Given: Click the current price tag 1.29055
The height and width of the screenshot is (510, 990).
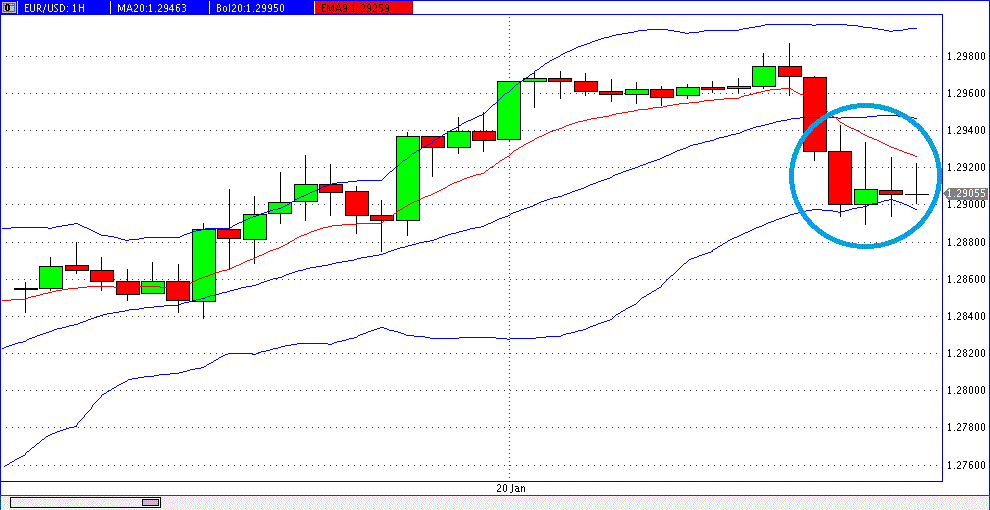Looking at the screenshot, I should 963,194.
